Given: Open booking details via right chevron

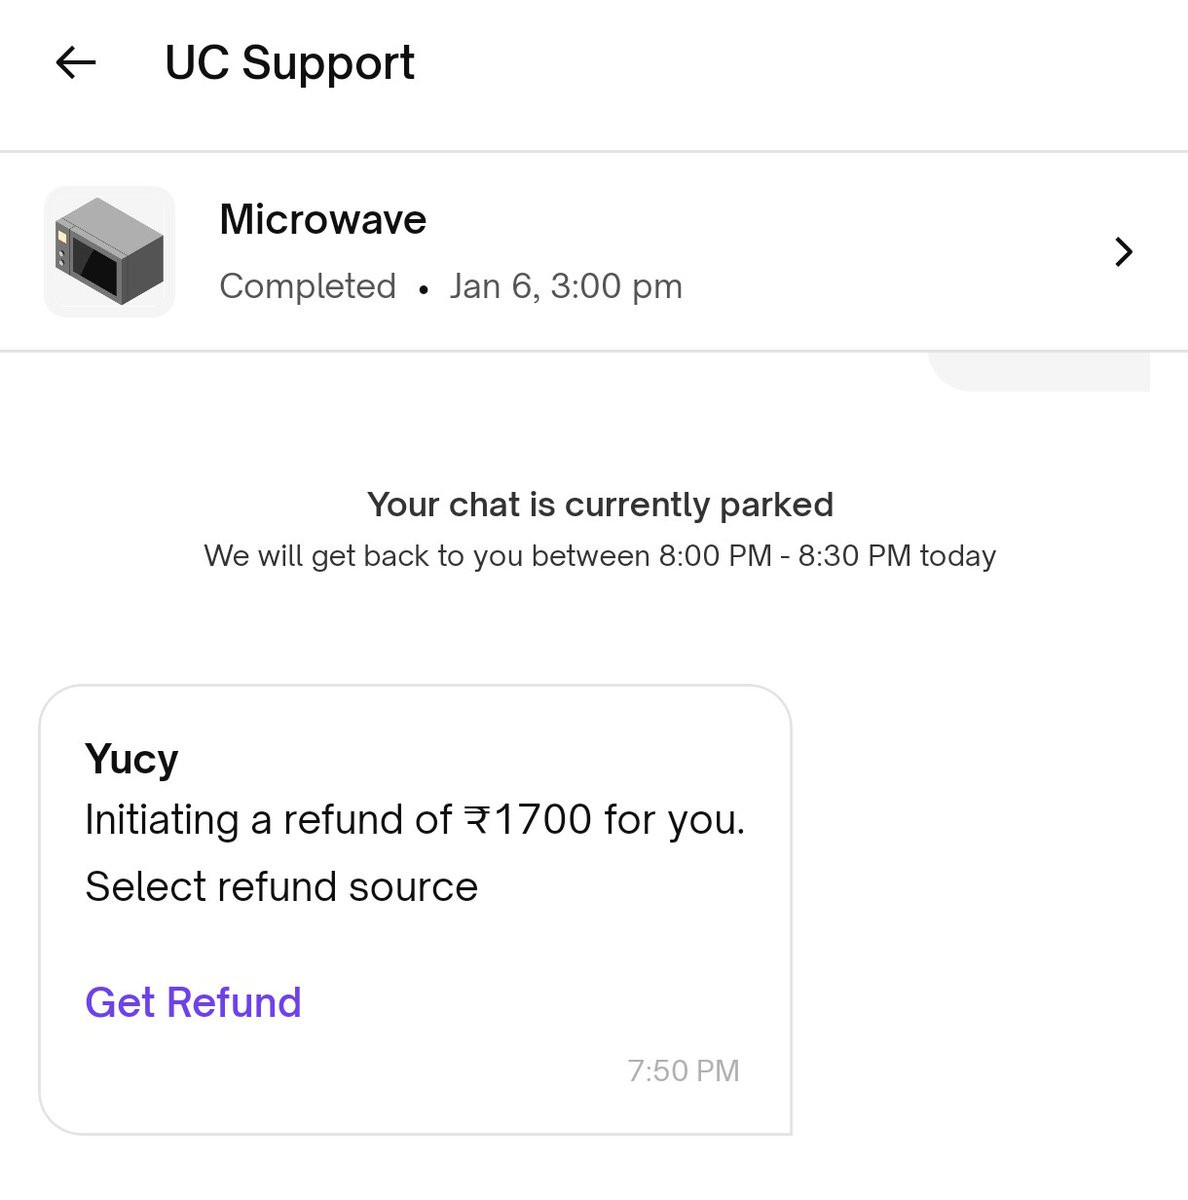Looking at the screenshot, I should coord(1123,252).
